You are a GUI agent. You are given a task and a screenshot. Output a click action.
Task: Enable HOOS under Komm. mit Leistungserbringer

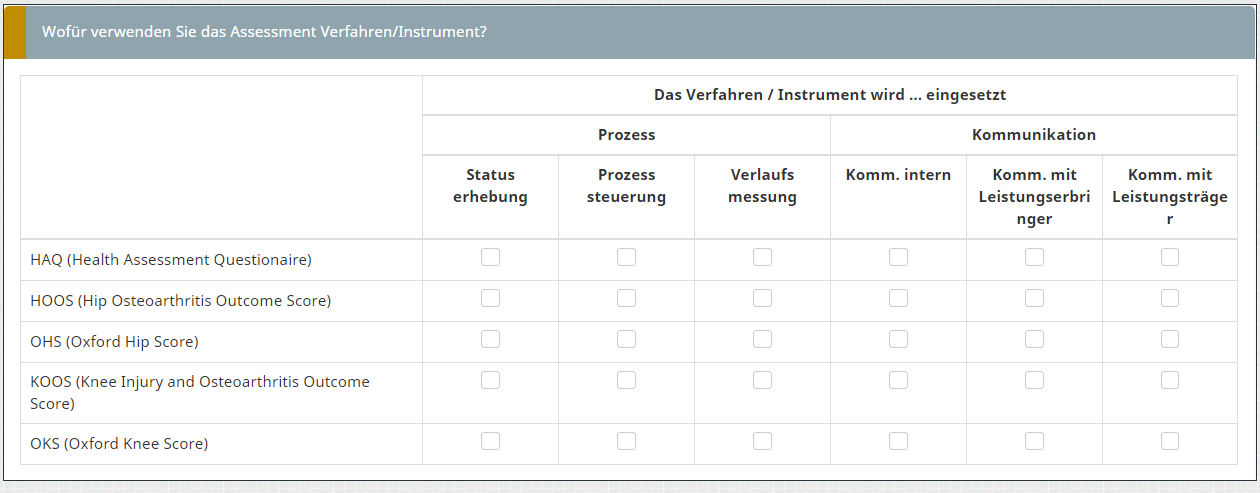[x=1034, y=298]
